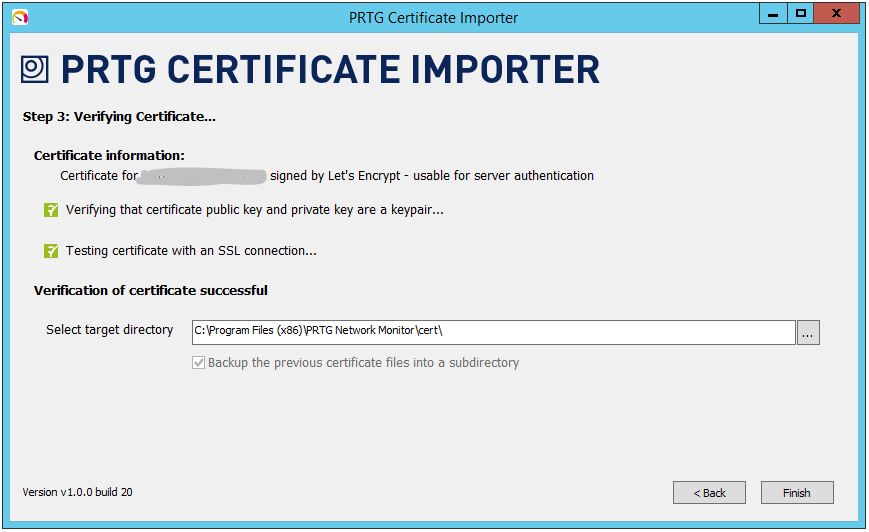Click the PRTG logo beside the heading

(x=34, y=69)
